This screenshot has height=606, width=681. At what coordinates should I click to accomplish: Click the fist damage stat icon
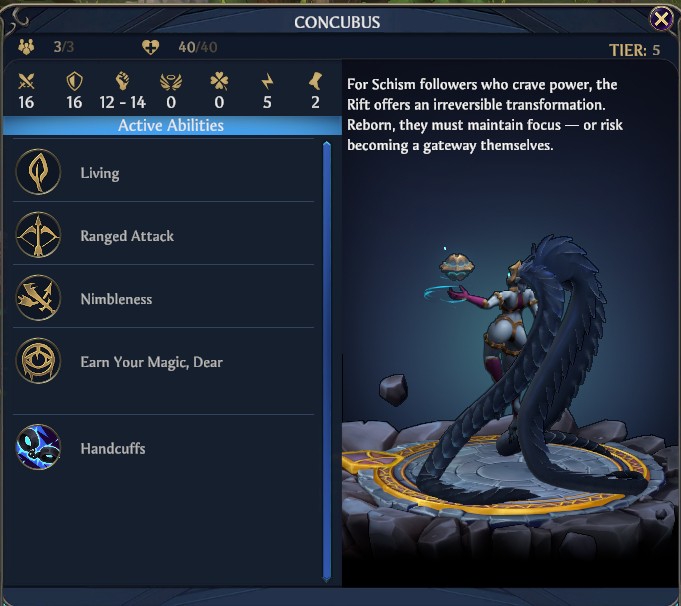(x=123, y=81)
